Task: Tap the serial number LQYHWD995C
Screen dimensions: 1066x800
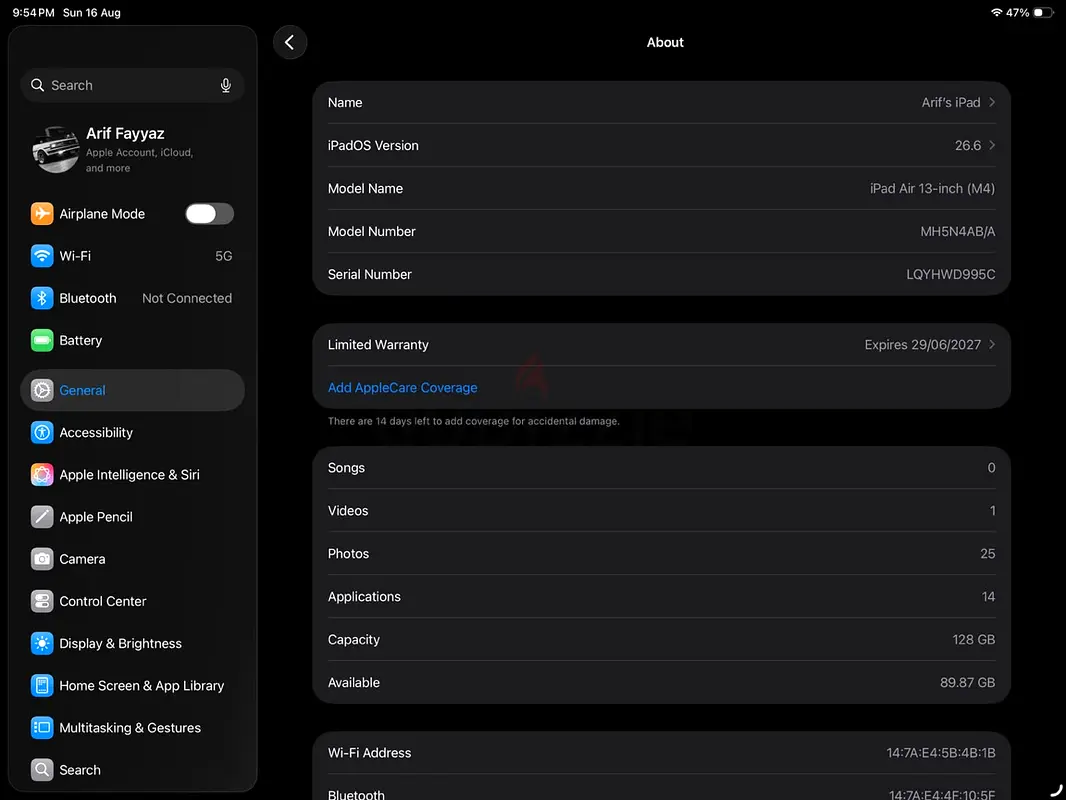Action: [x=950, y=274]
